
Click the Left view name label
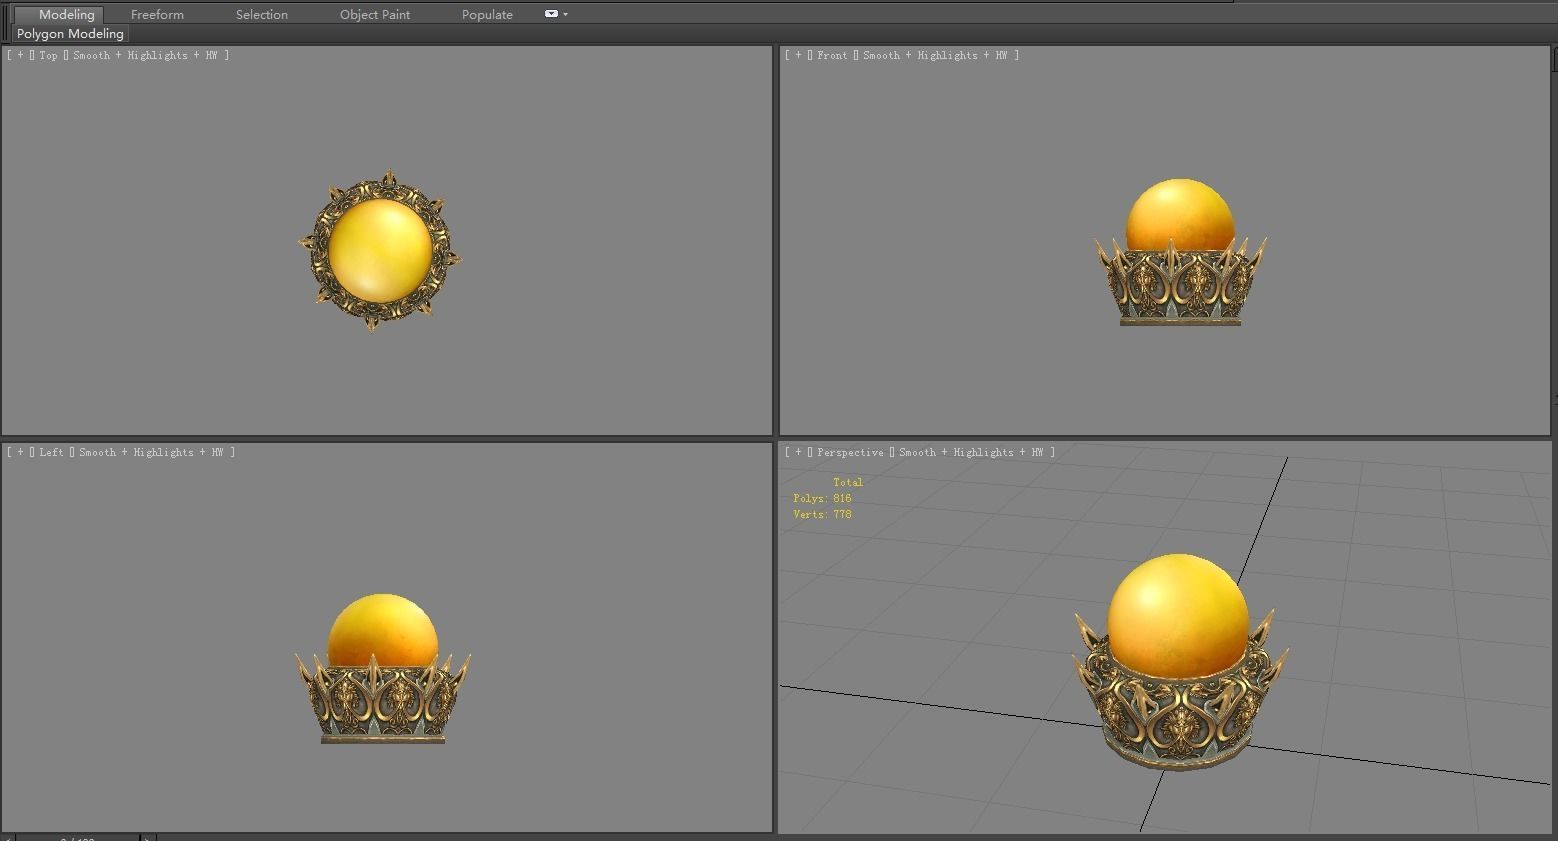51,452
